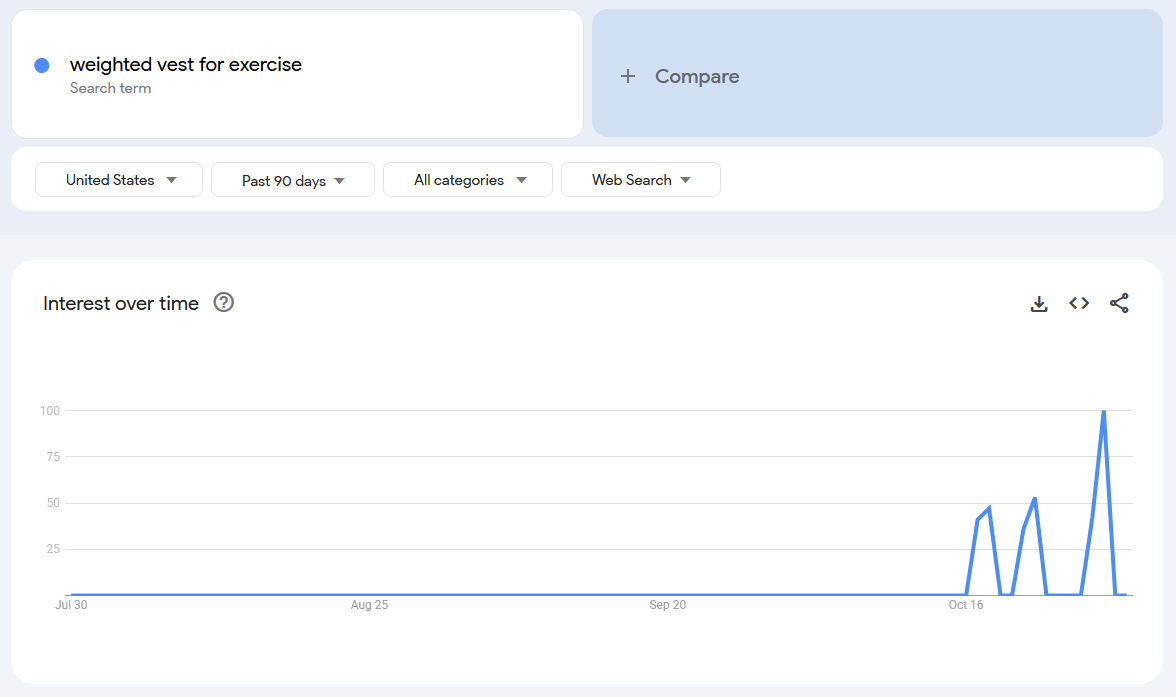Open the Web Search type dropdown
1176x697 pixels.
pos(641,180)
